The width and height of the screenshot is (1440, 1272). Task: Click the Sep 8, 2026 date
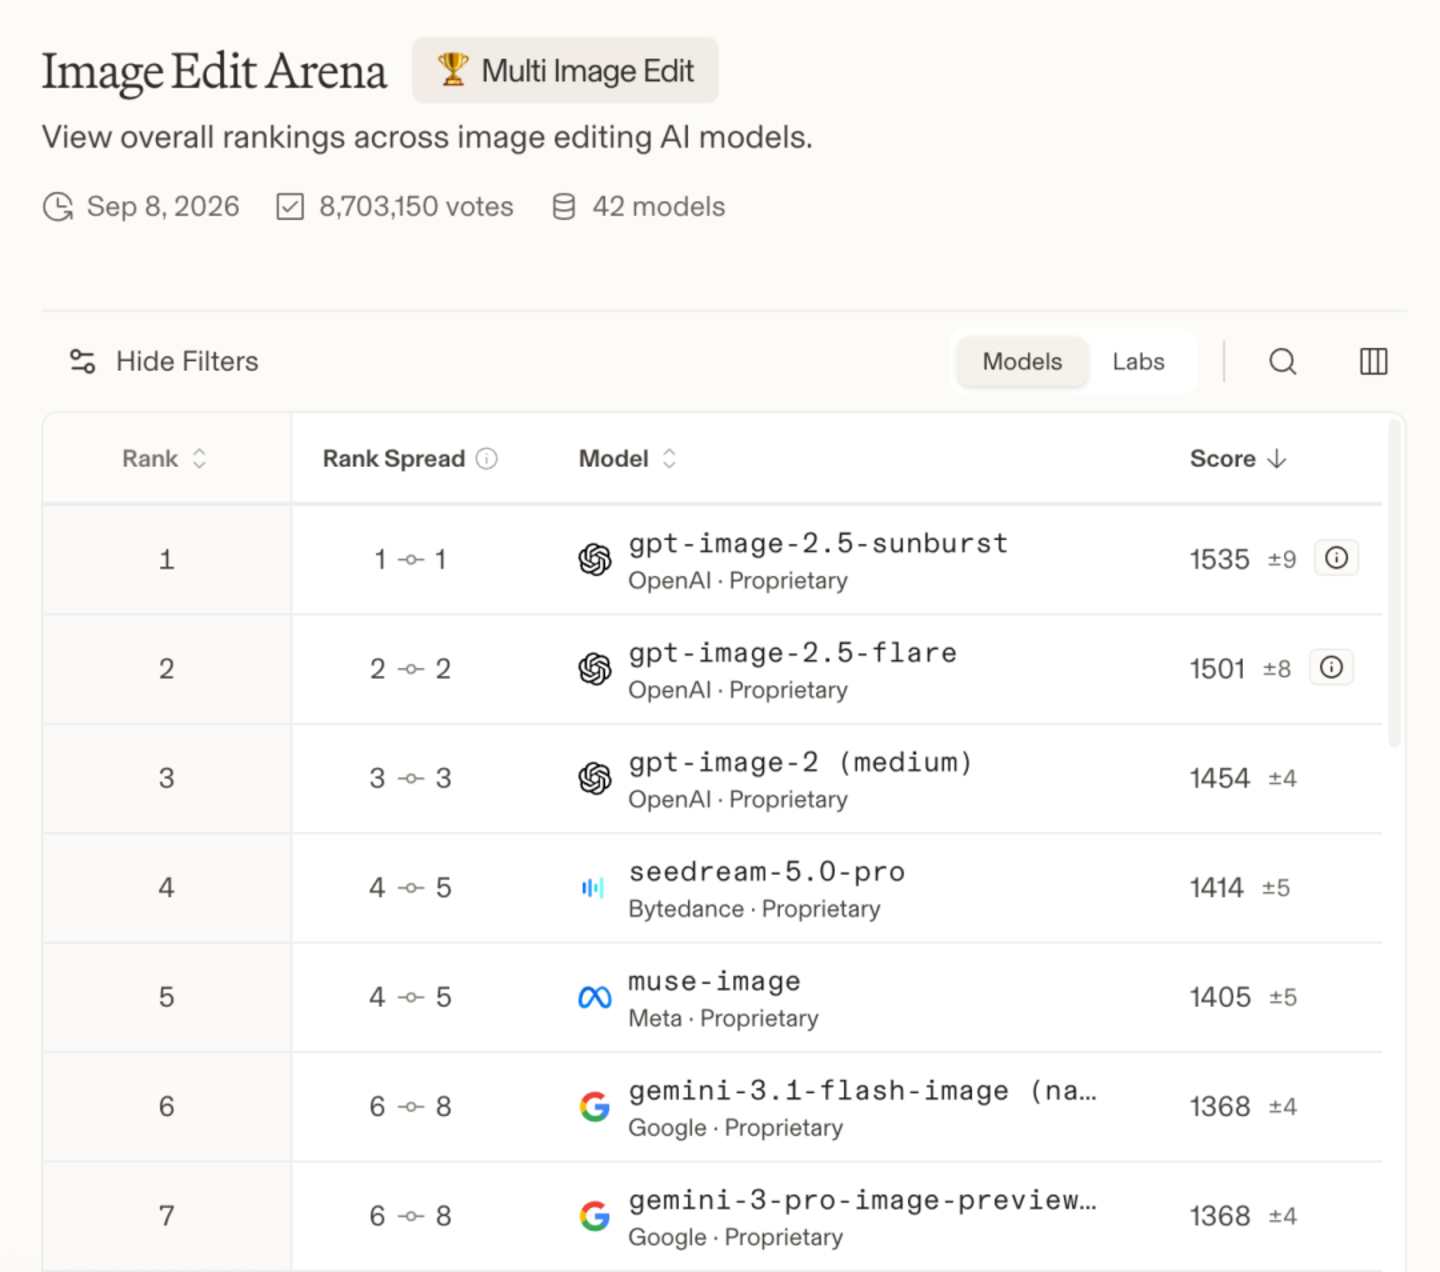(x=163, y=207)
